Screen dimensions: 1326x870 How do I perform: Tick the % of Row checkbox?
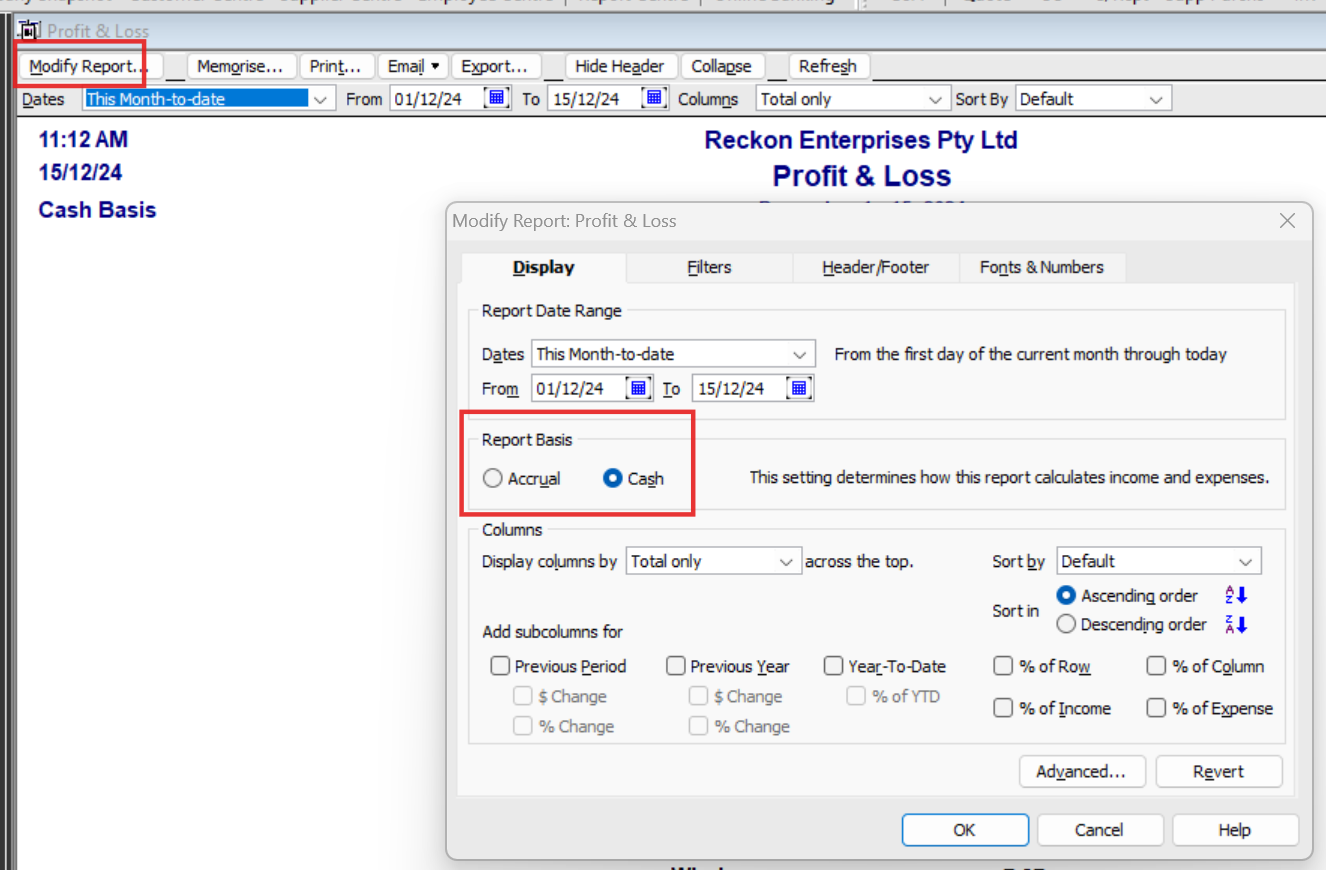point(1003,666)
